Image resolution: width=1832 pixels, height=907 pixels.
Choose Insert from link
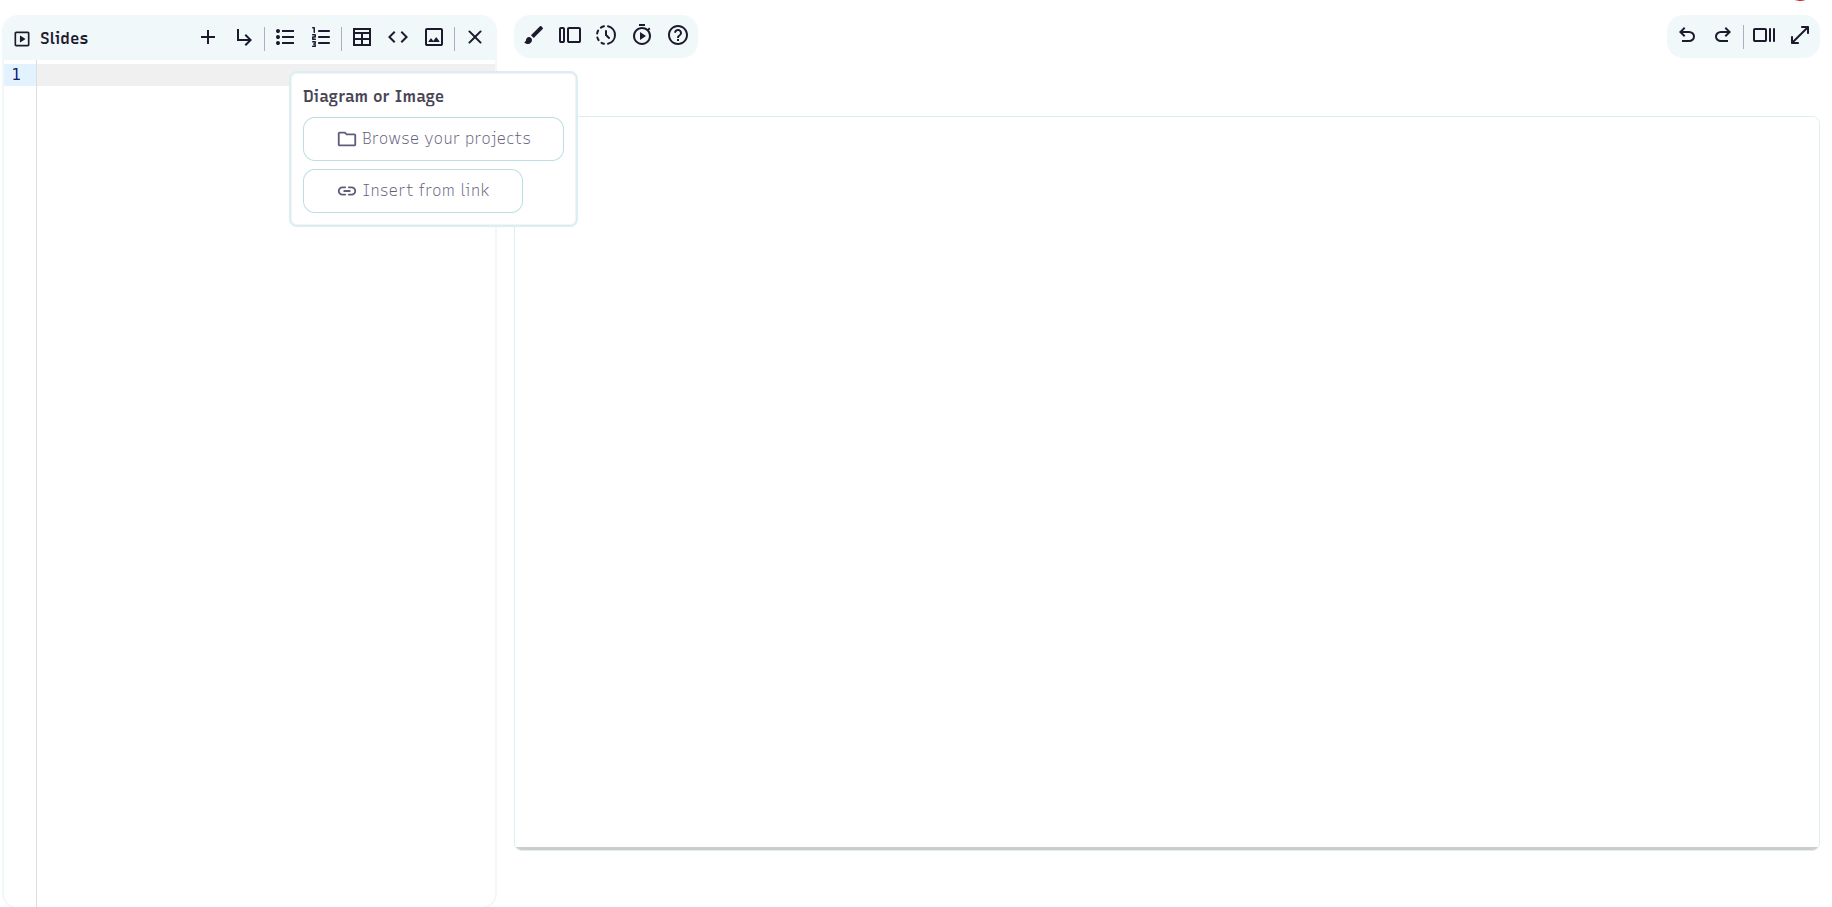412,190
